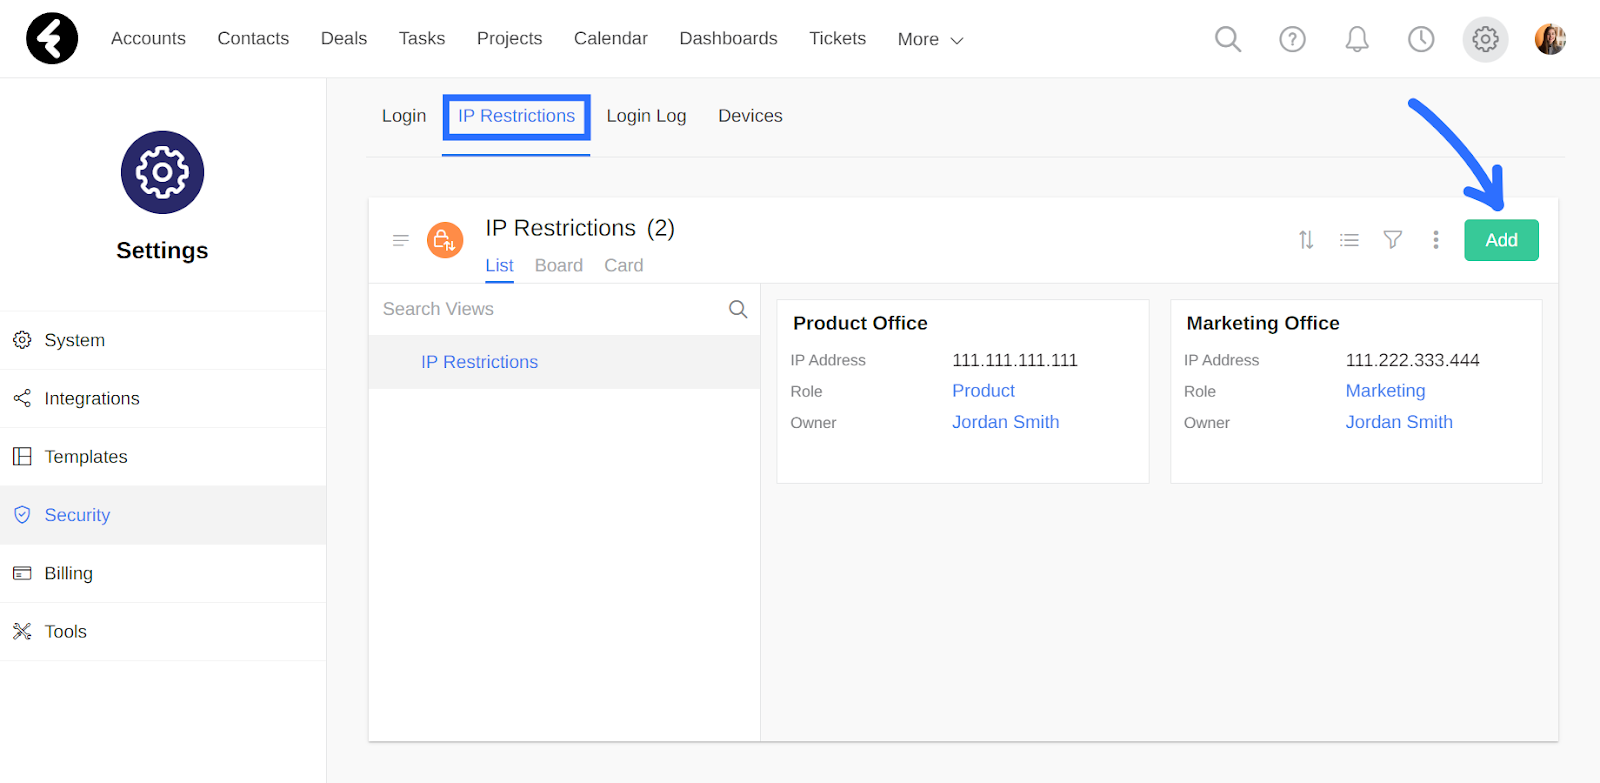Switch to the Devices tab
1600x783 pixels.
[750, 116]
